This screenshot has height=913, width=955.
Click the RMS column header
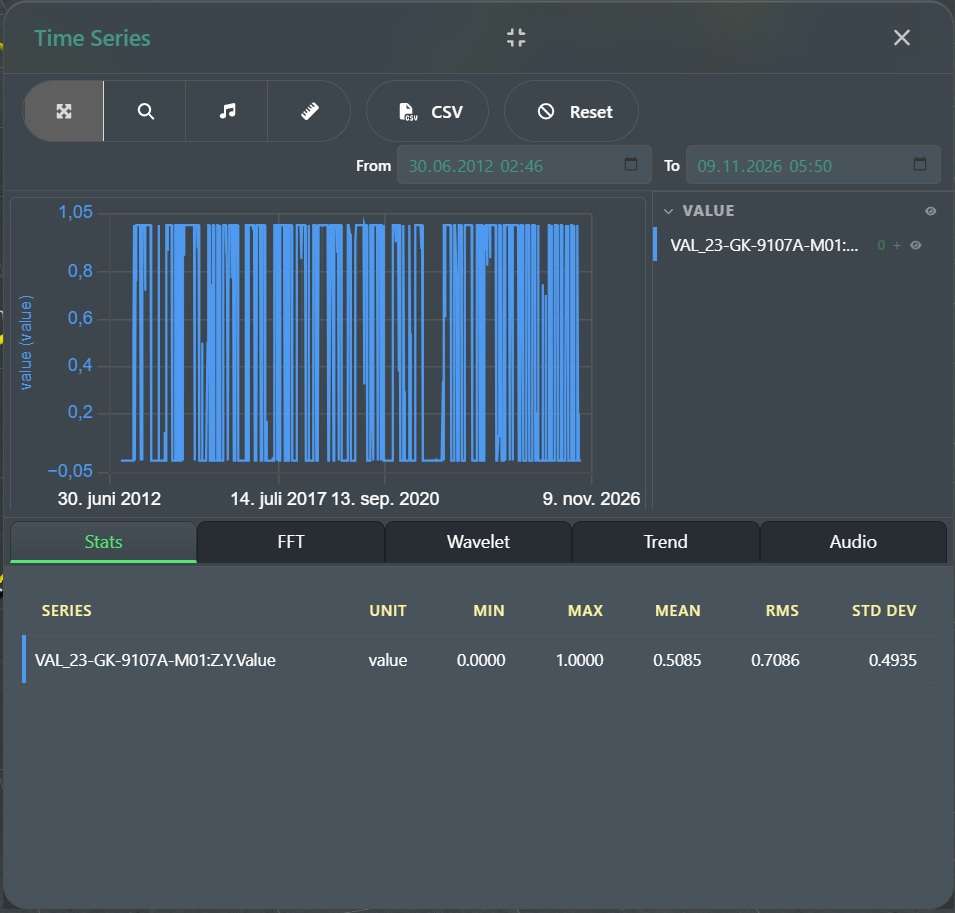tap(781, 610)
